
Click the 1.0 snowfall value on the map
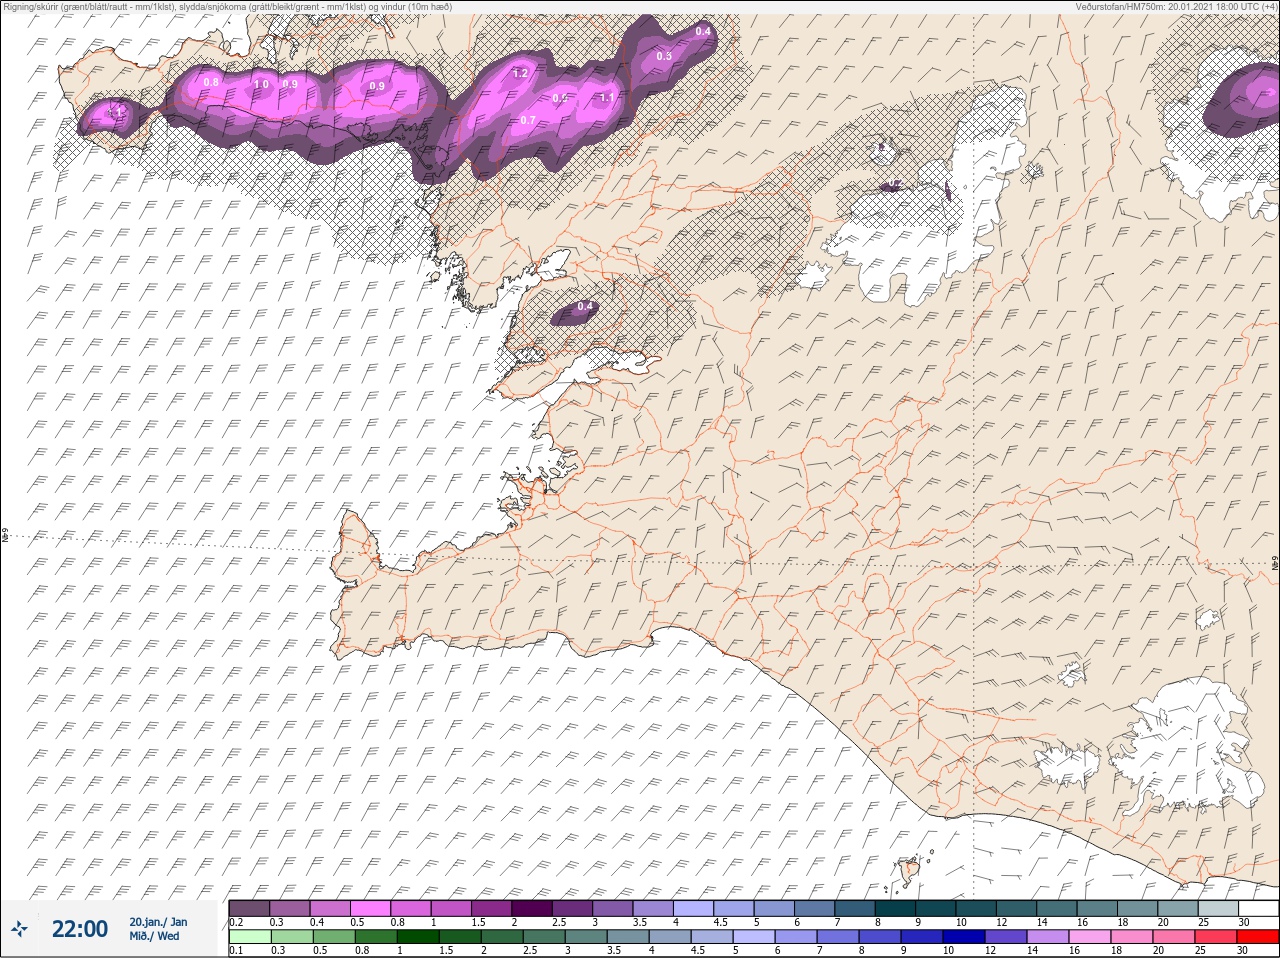coord(261,84)
